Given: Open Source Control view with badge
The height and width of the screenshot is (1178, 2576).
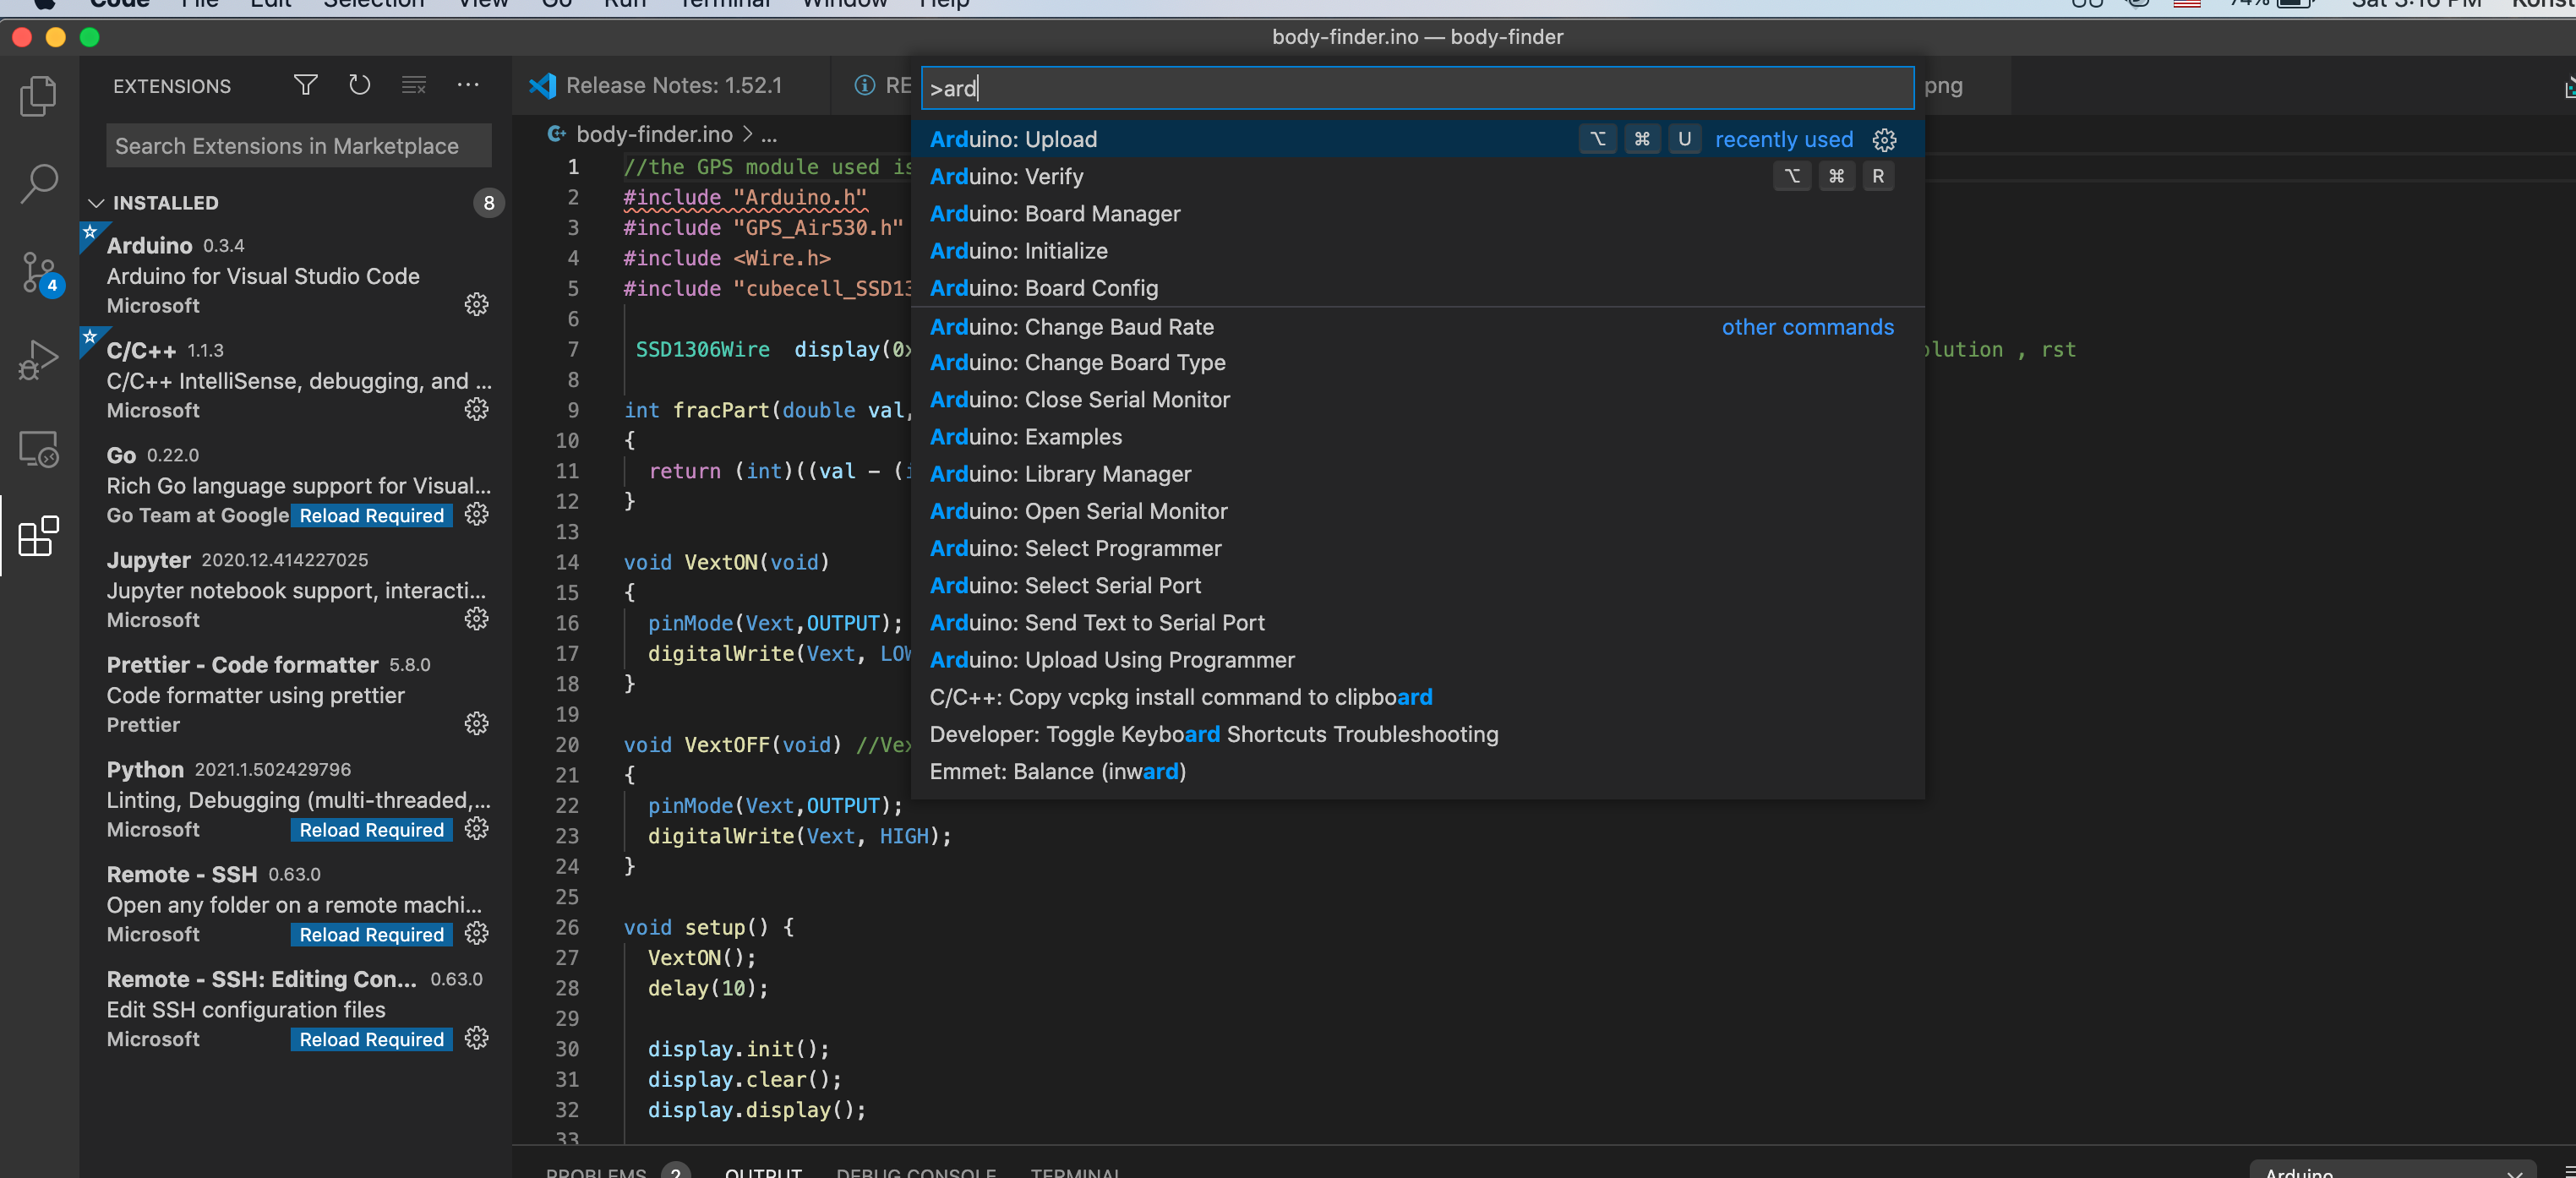Looking at the screenshot, I should (x=40, y=272).
